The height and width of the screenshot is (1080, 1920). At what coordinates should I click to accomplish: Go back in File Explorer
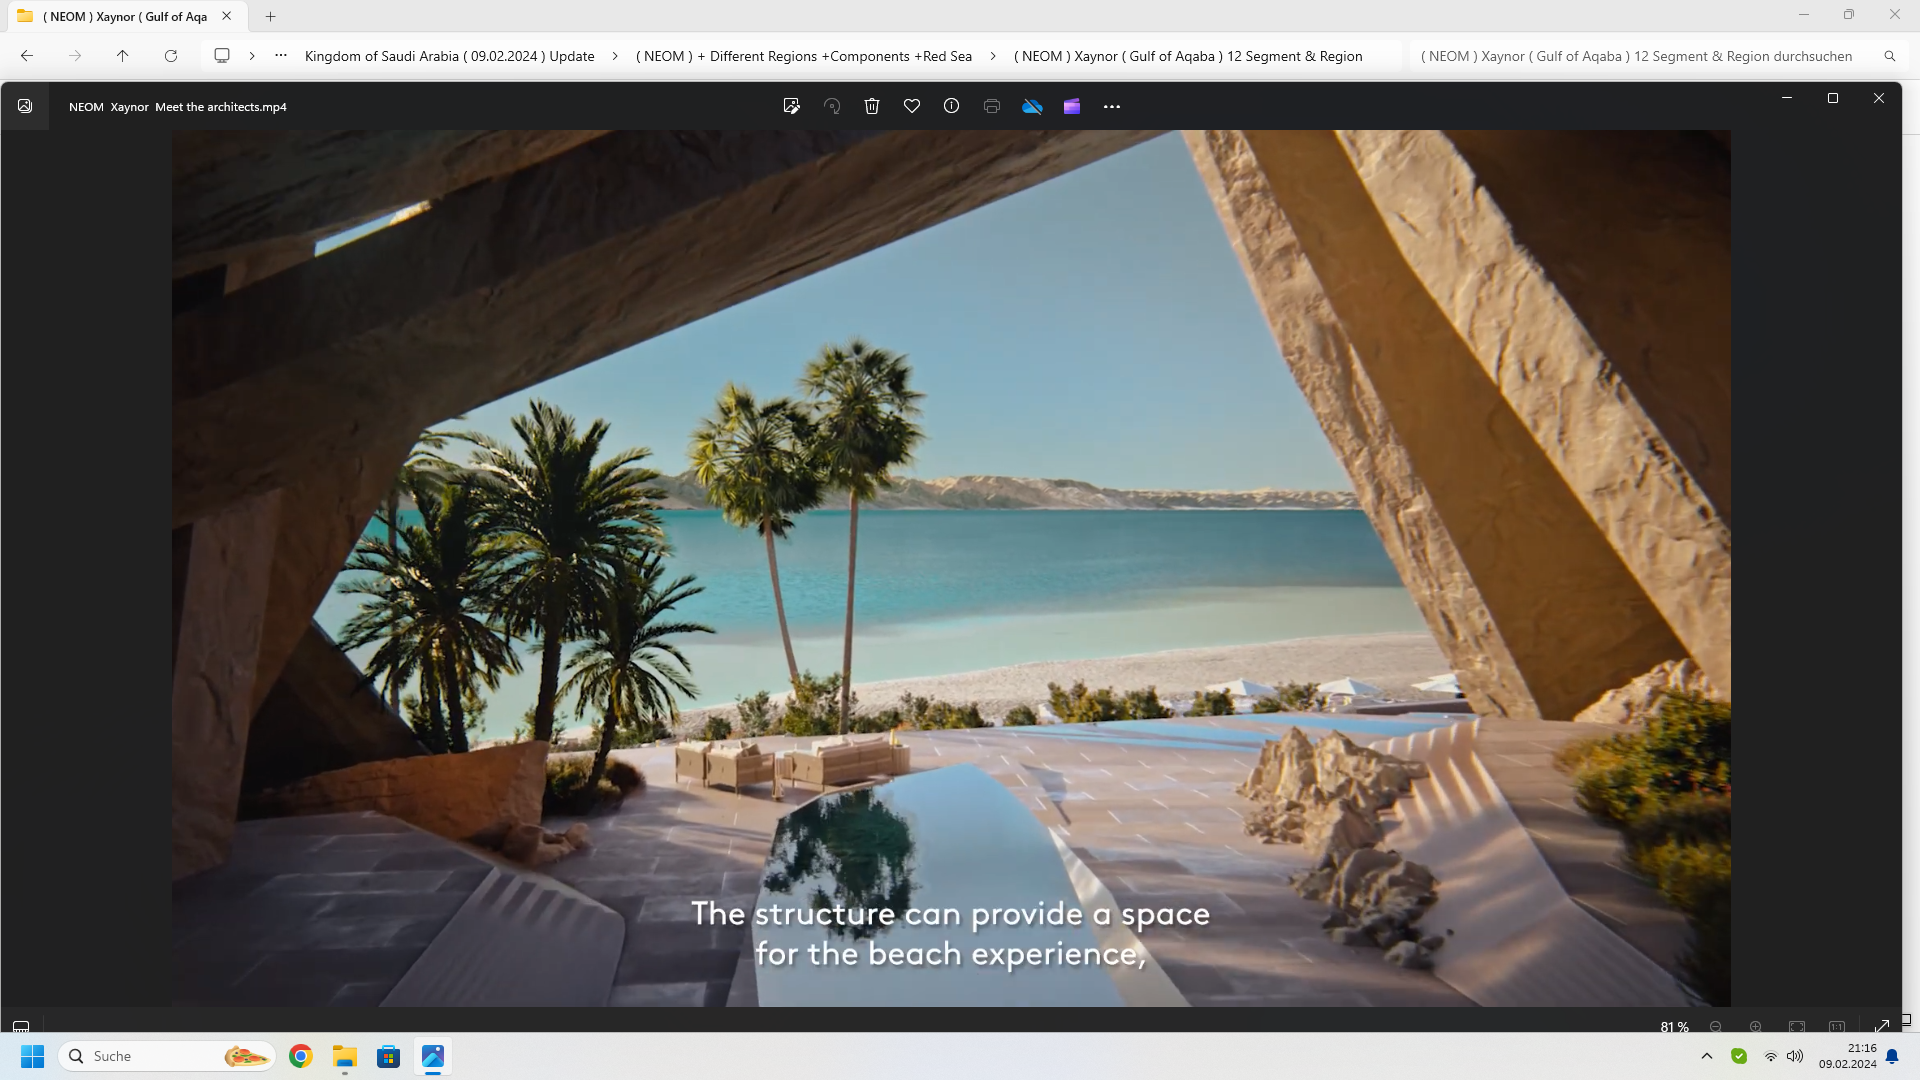27,56
